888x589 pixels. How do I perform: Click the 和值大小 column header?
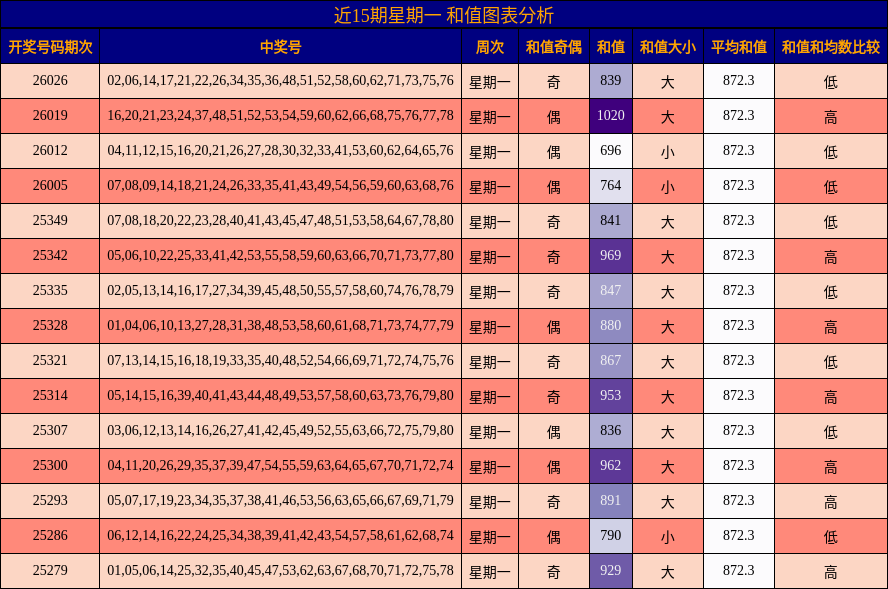coord(671,44)
